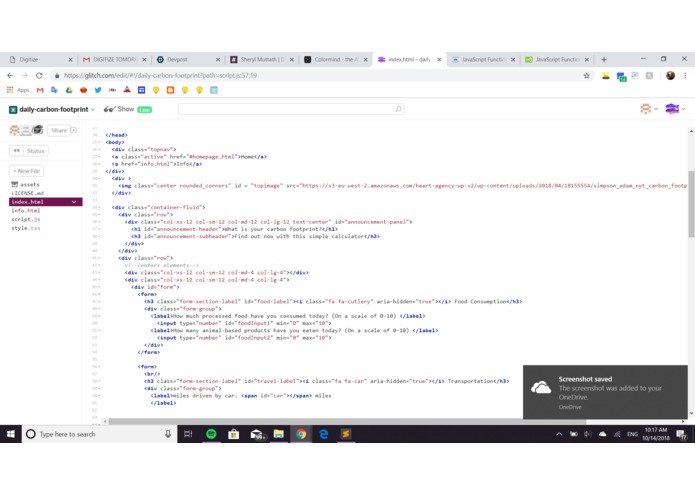Open File Explorer from taskbar
Viewport: 695px width, 494px height.
pyautogui.click(x=278, y=434)
